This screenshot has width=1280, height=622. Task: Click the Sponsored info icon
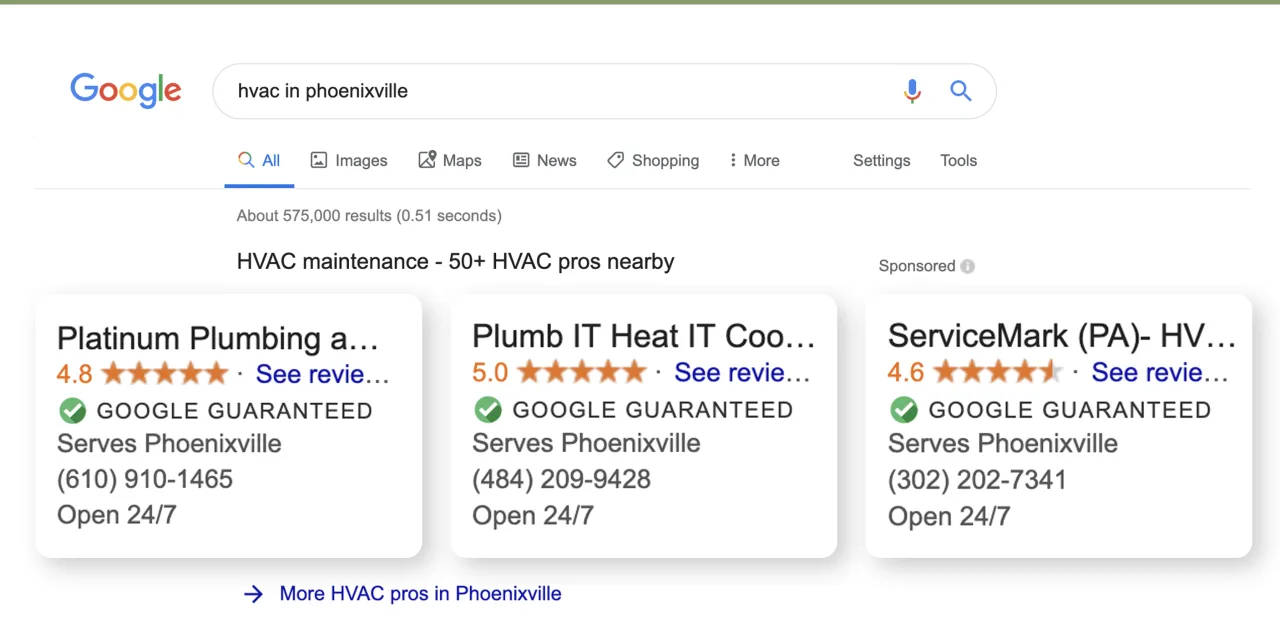tap(967, 266)
